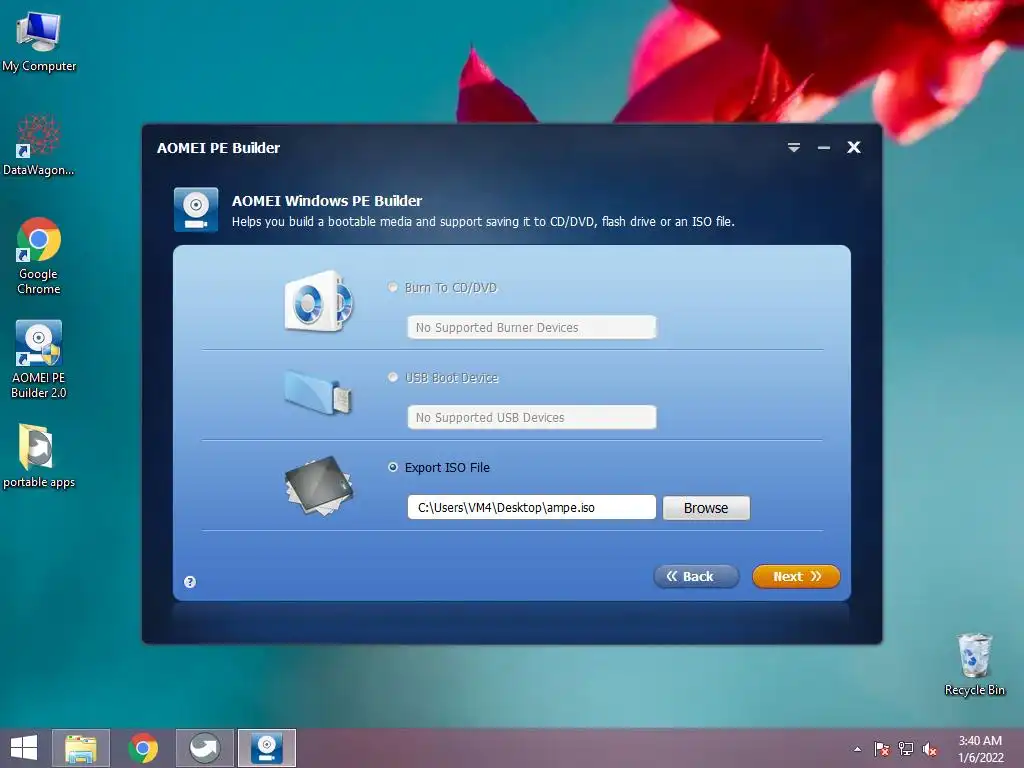Open the gray arrow app on the taskbar
The height and width of the screenshot is (768, 1024).
(x=204, y=748)
